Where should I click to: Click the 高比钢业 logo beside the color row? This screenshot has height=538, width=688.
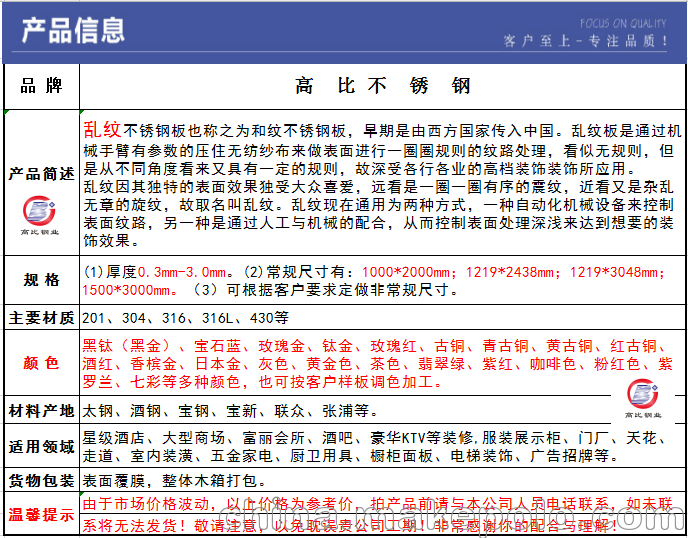(x=643, y=398)
